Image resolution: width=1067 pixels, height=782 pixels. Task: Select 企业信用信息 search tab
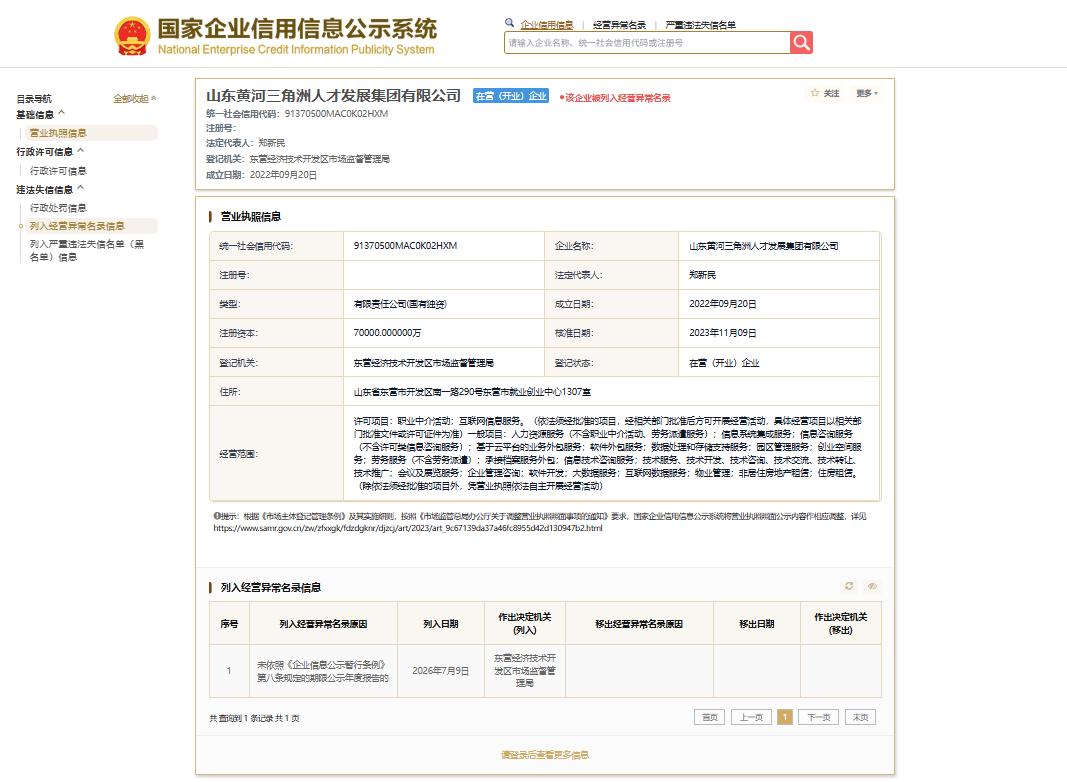(546, 25)
